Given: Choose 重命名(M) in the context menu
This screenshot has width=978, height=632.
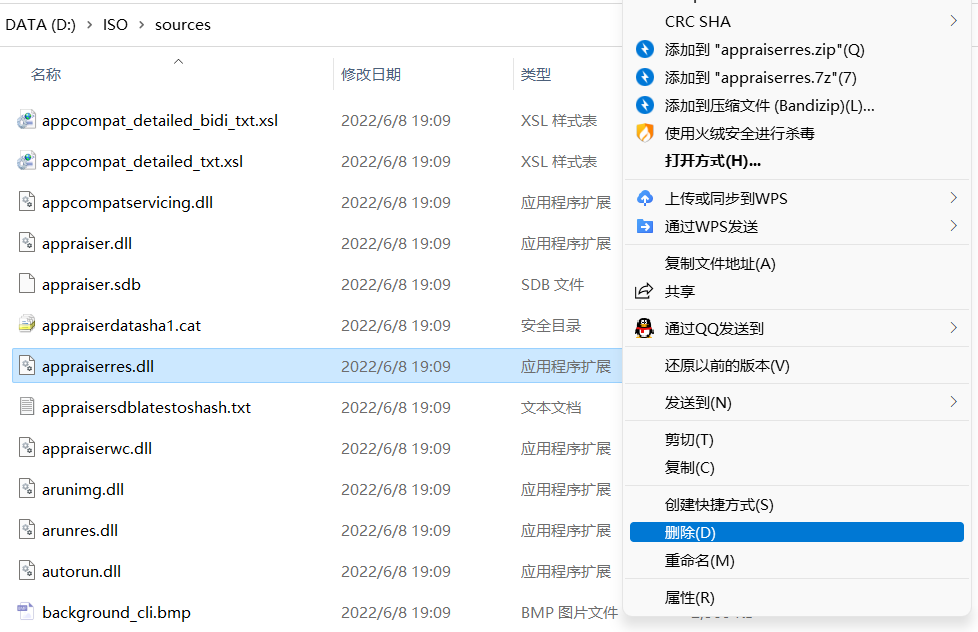Looking at the screenshot, I should [699, 561].
